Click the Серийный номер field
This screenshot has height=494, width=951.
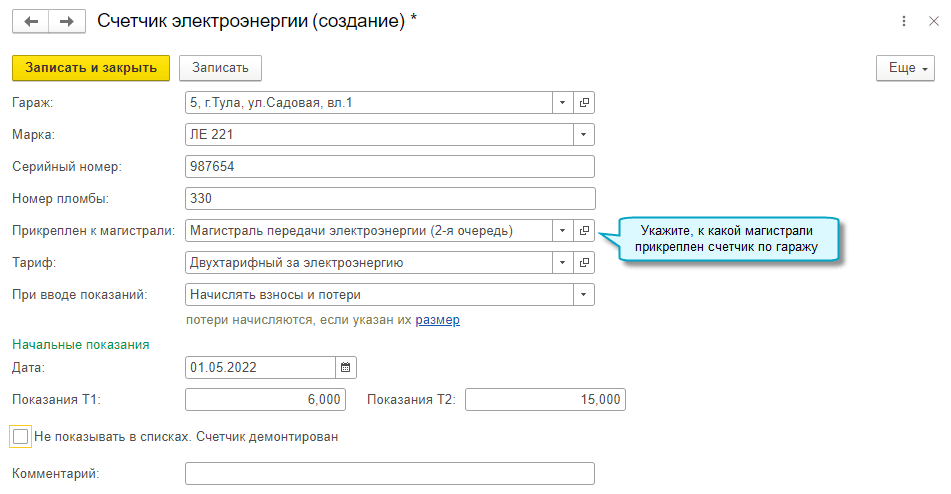(x=390, y=167)
